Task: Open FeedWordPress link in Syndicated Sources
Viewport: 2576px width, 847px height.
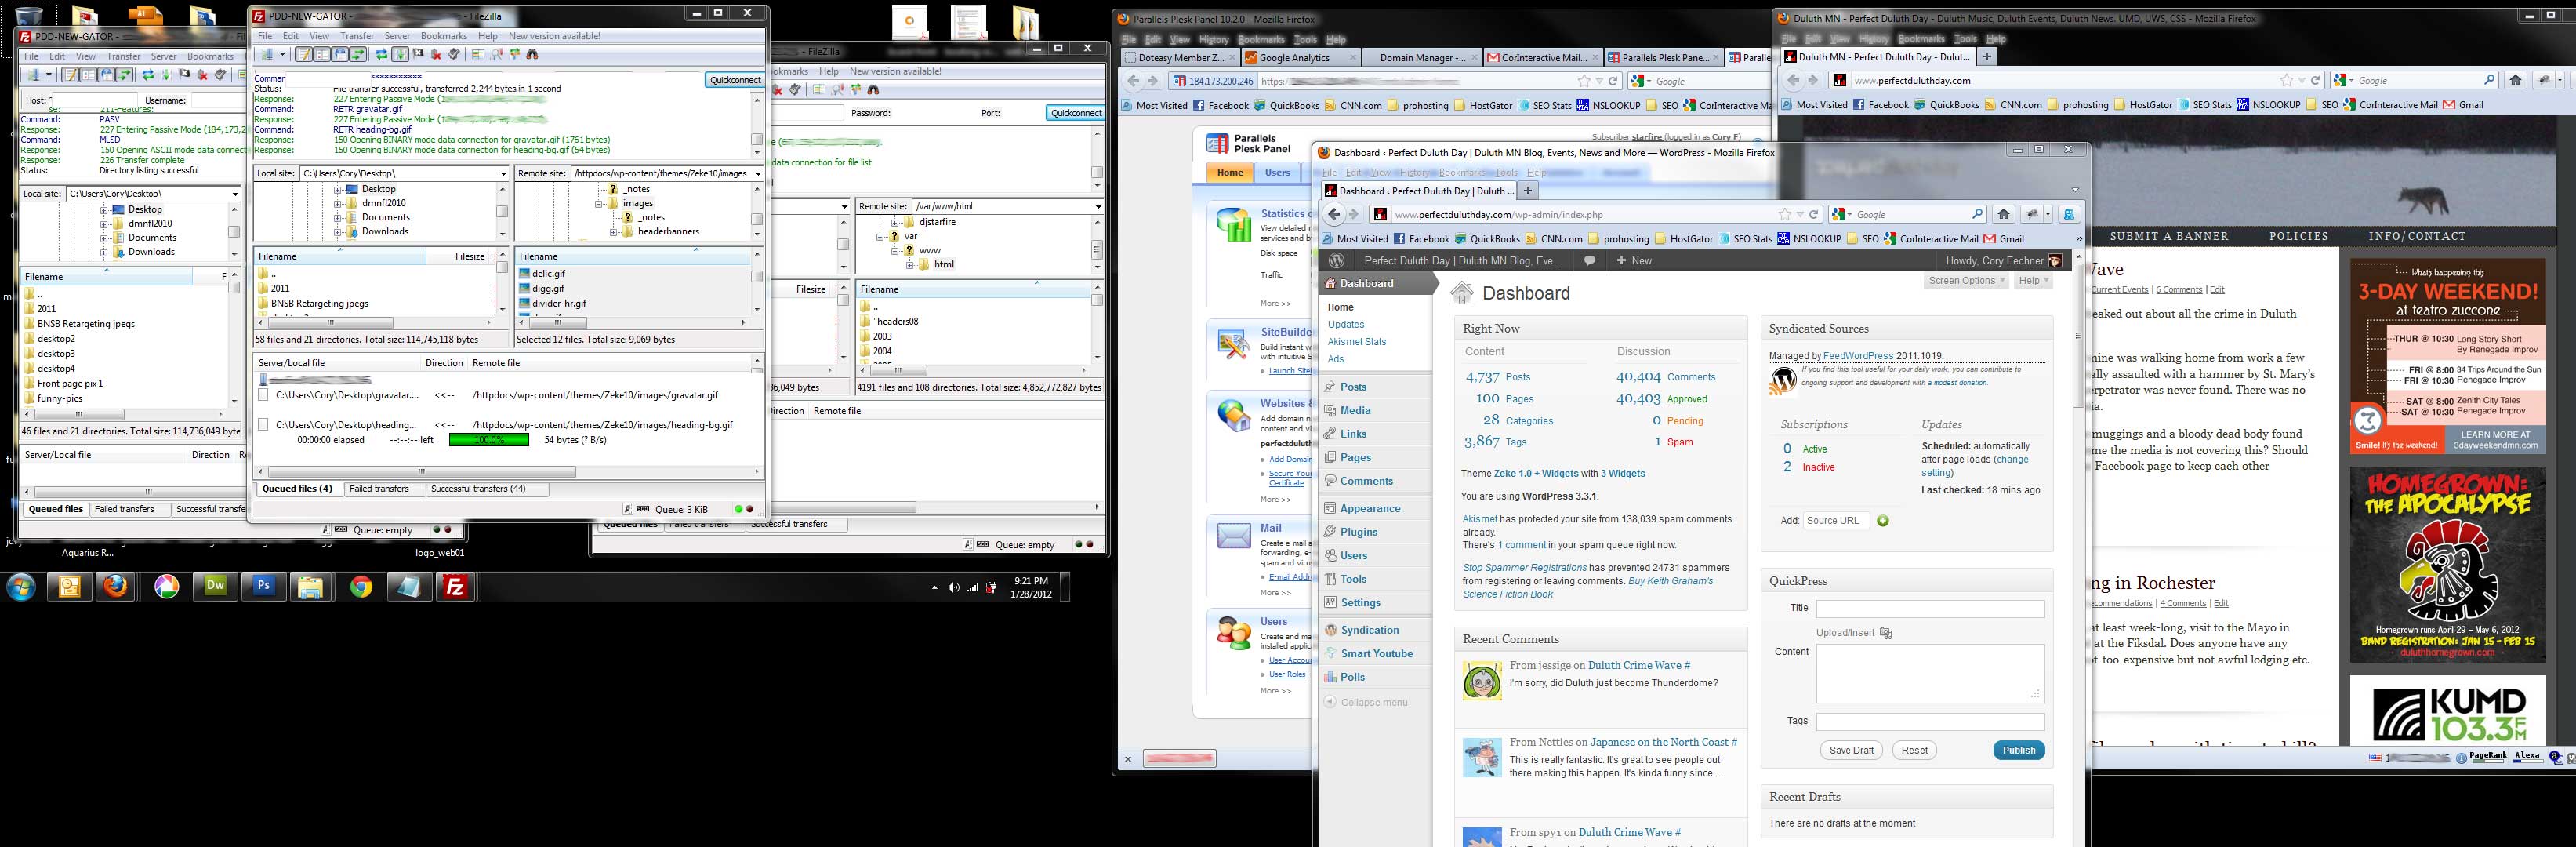Action: click(1858, 356)
